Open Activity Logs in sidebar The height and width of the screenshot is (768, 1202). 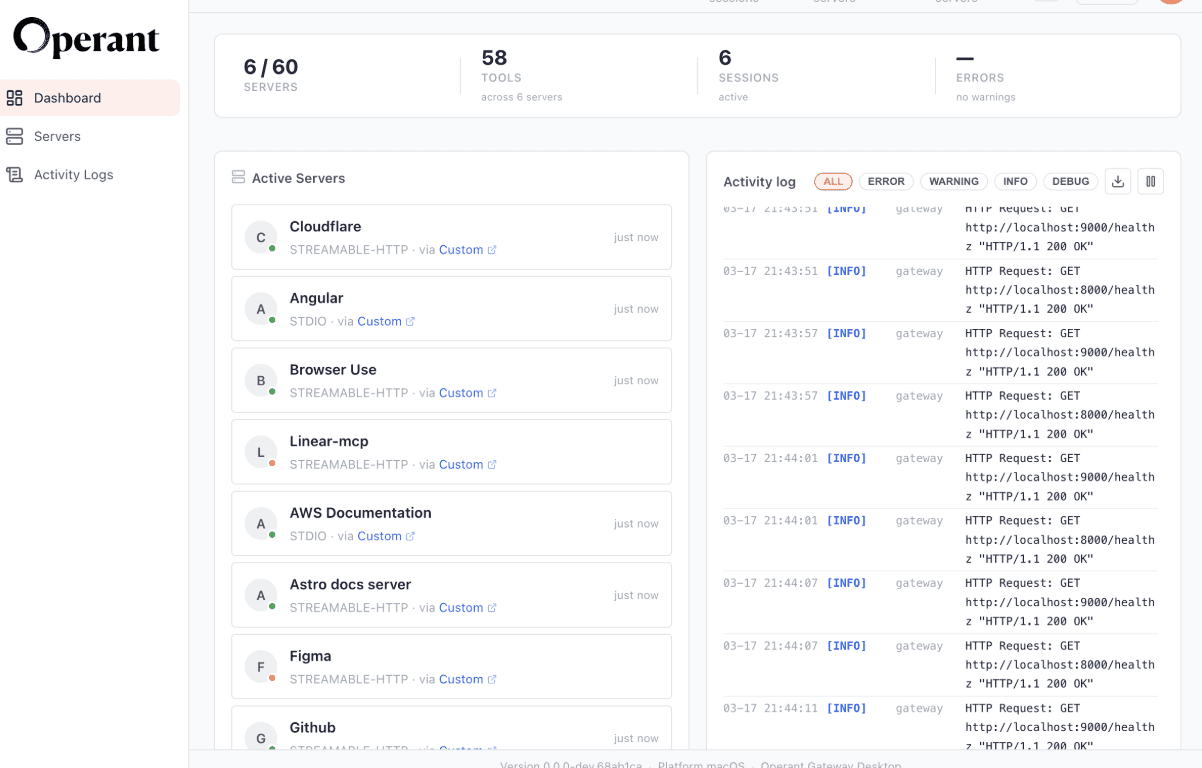(x=90, y=174)
